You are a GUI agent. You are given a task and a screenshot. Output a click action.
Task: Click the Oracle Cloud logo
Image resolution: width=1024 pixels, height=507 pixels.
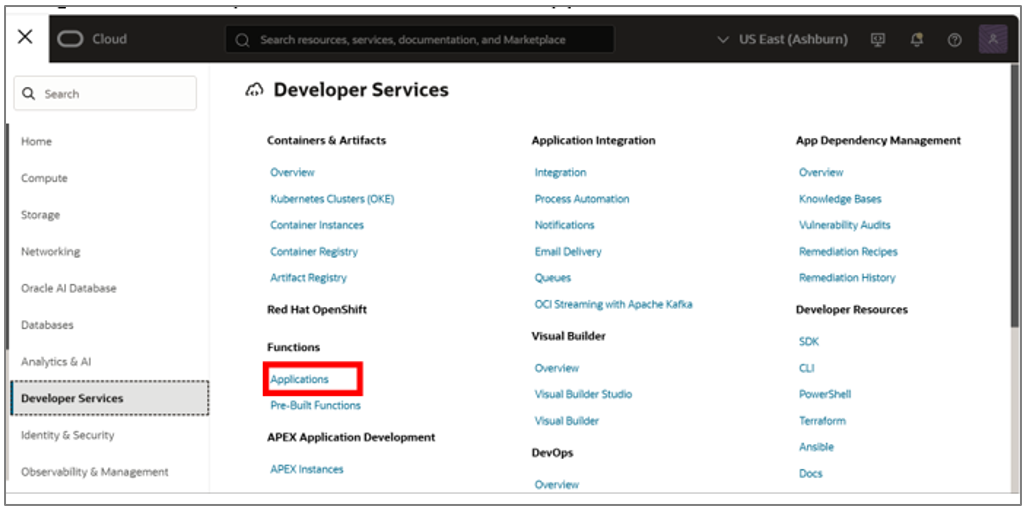point(71,39)
